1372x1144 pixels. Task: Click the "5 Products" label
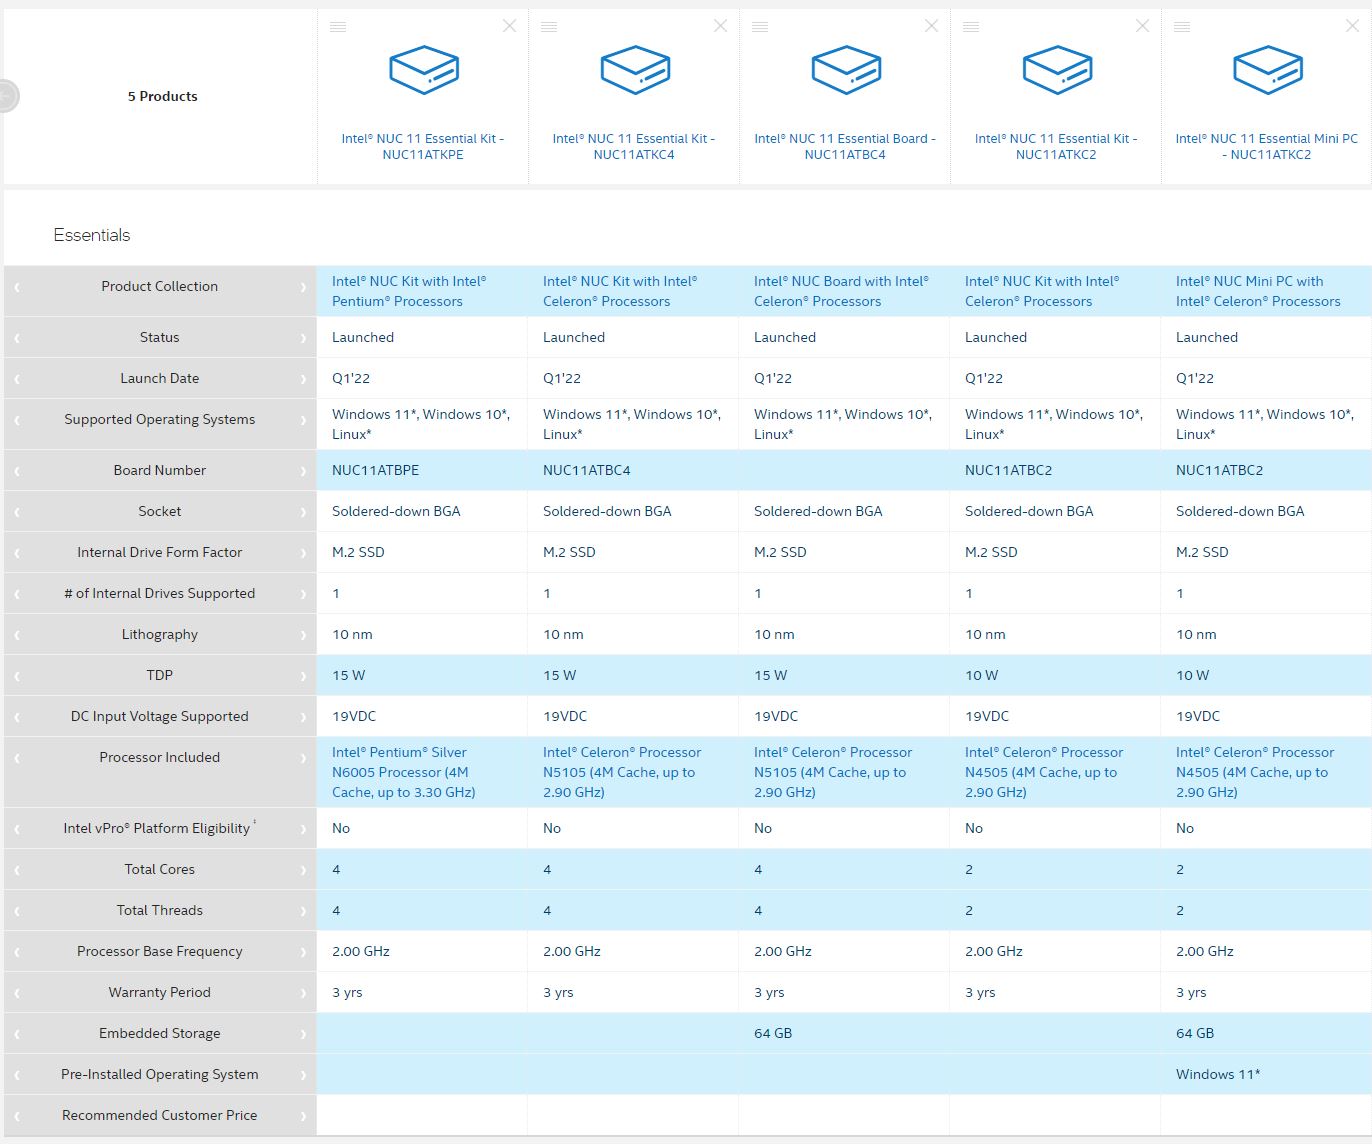tap(163, 96)
